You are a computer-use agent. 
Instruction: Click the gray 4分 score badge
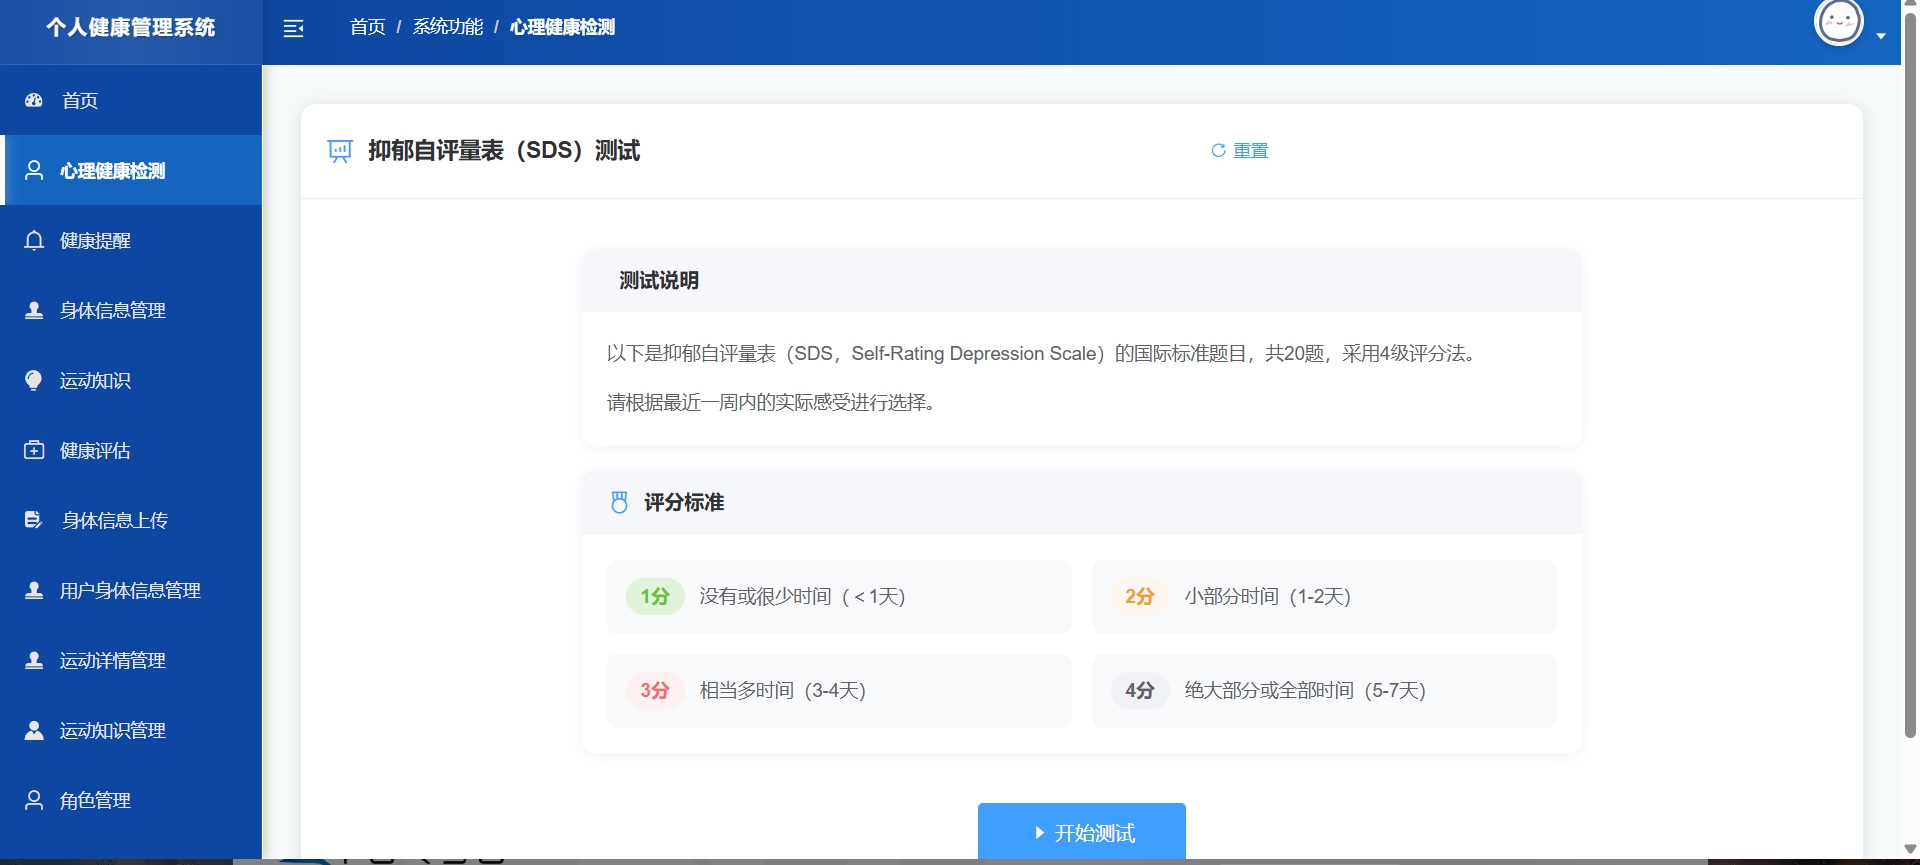1140,690
